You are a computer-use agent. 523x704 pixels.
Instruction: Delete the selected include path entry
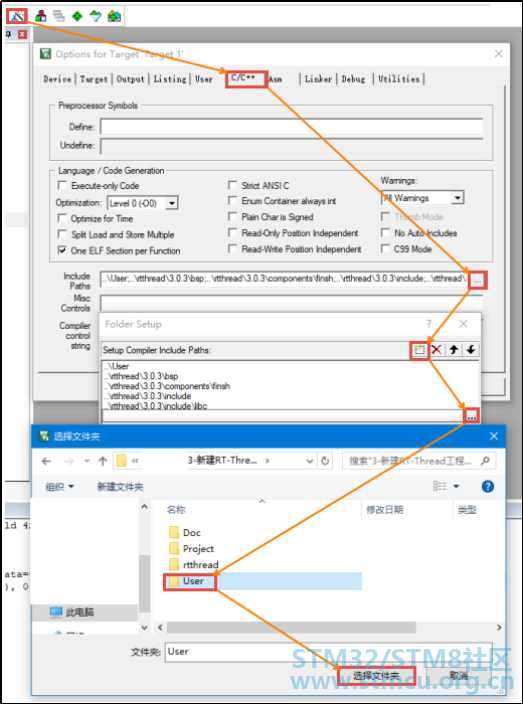(x=437, y=350)
